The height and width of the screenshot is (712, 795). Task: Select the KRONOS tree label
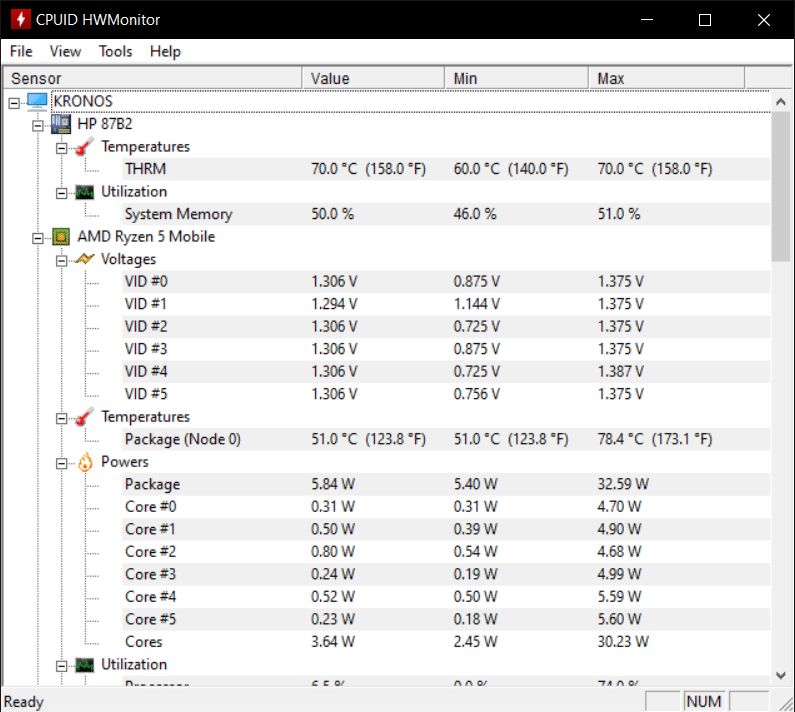[83, 101]
